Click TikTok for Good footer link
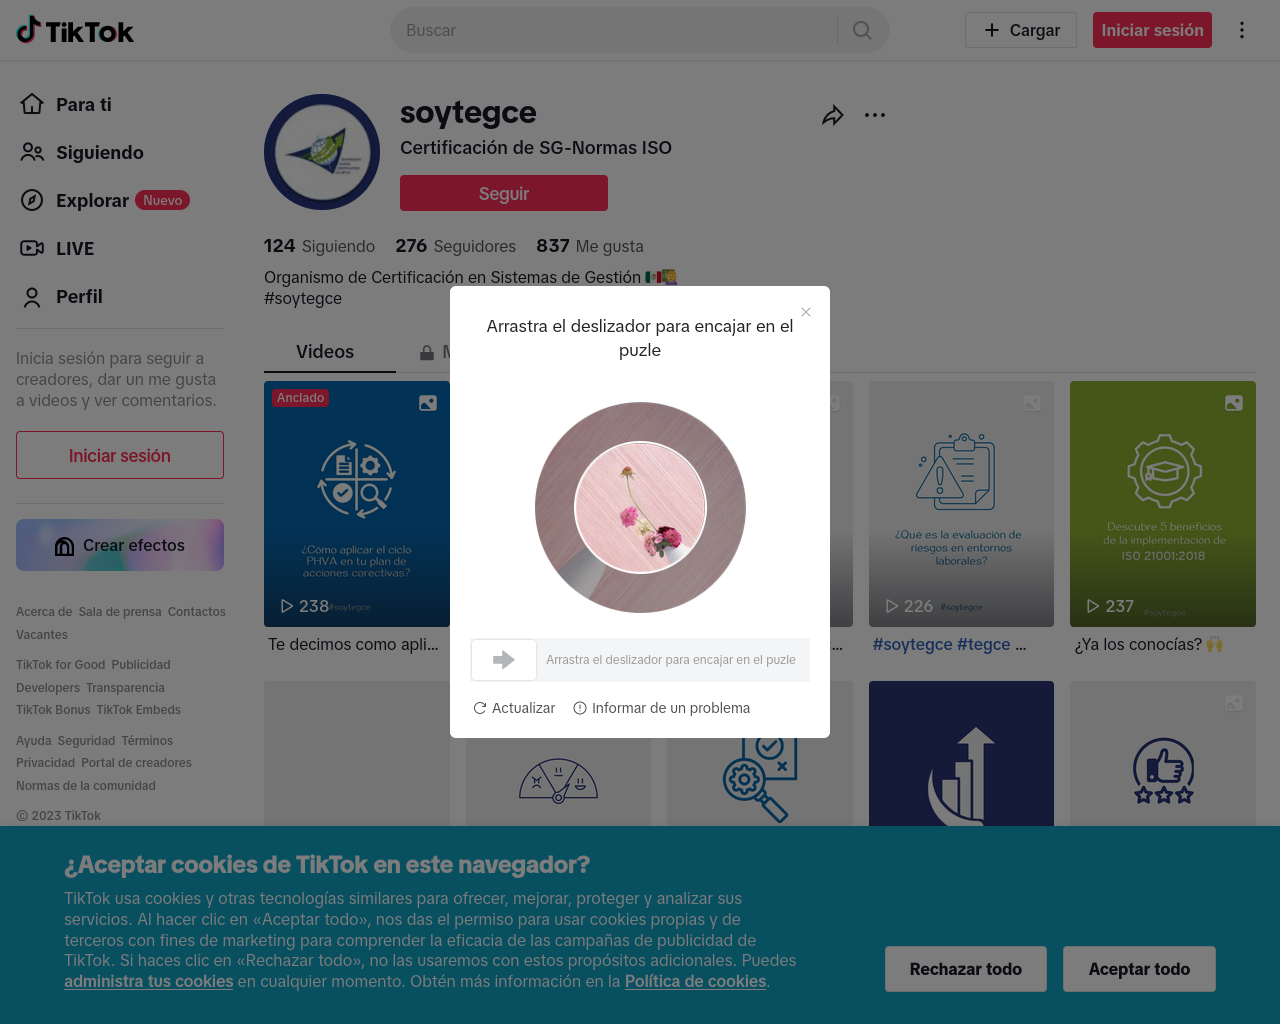 click(x=60, y=665)
